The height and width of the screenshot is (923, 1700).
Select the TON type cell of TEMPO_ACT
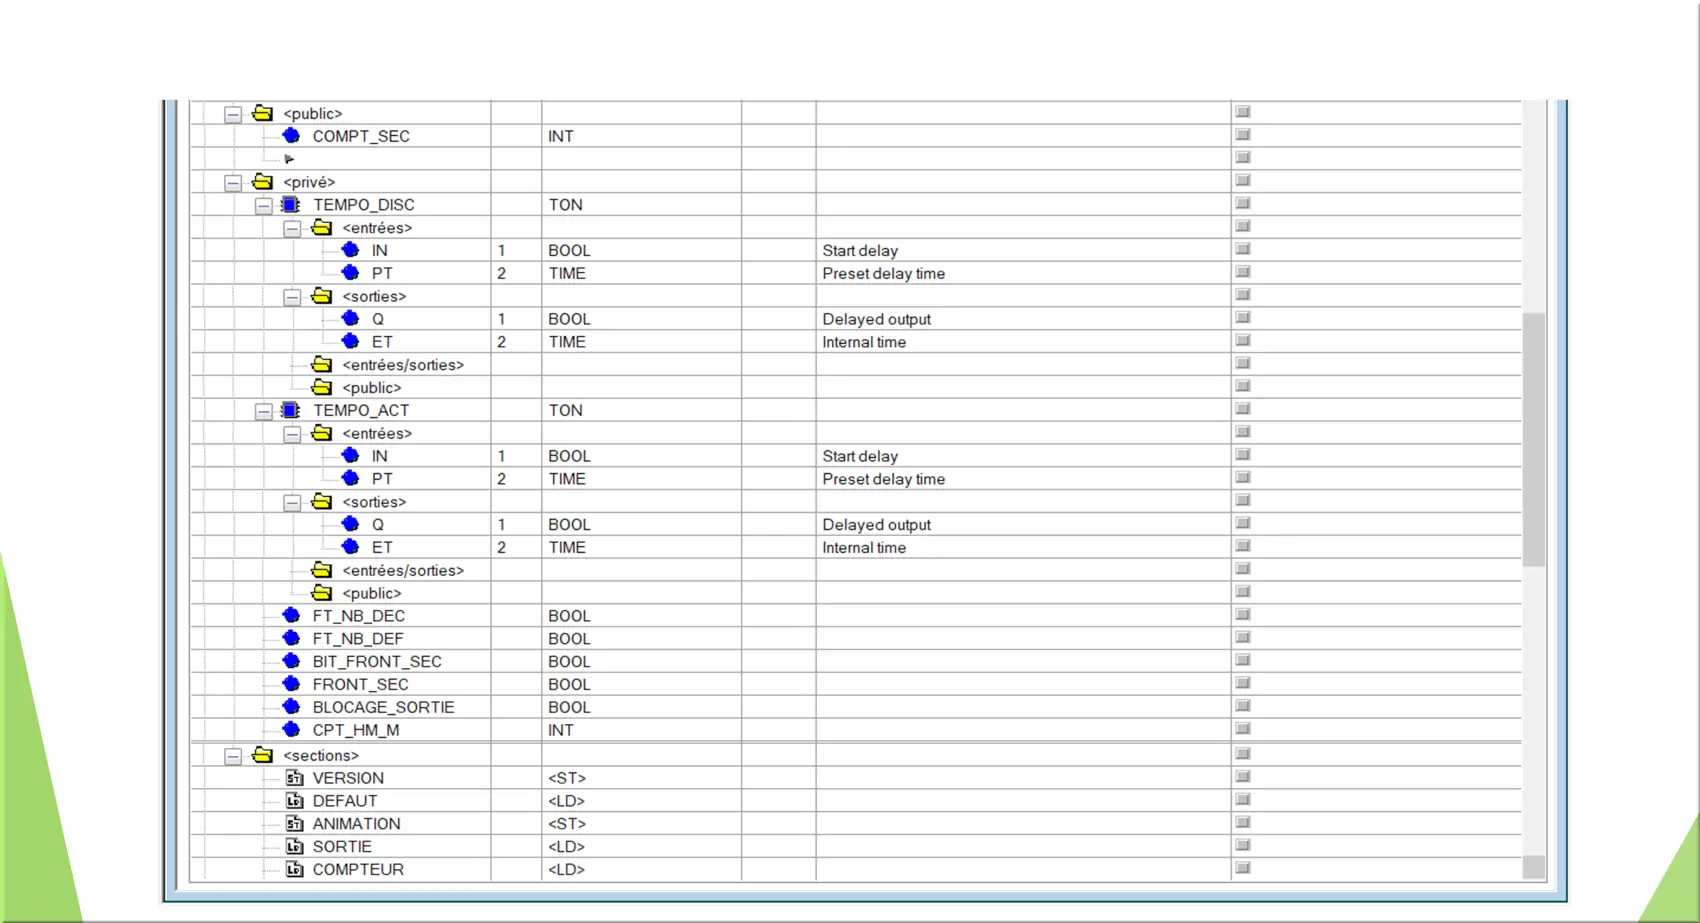pos(641,410)
